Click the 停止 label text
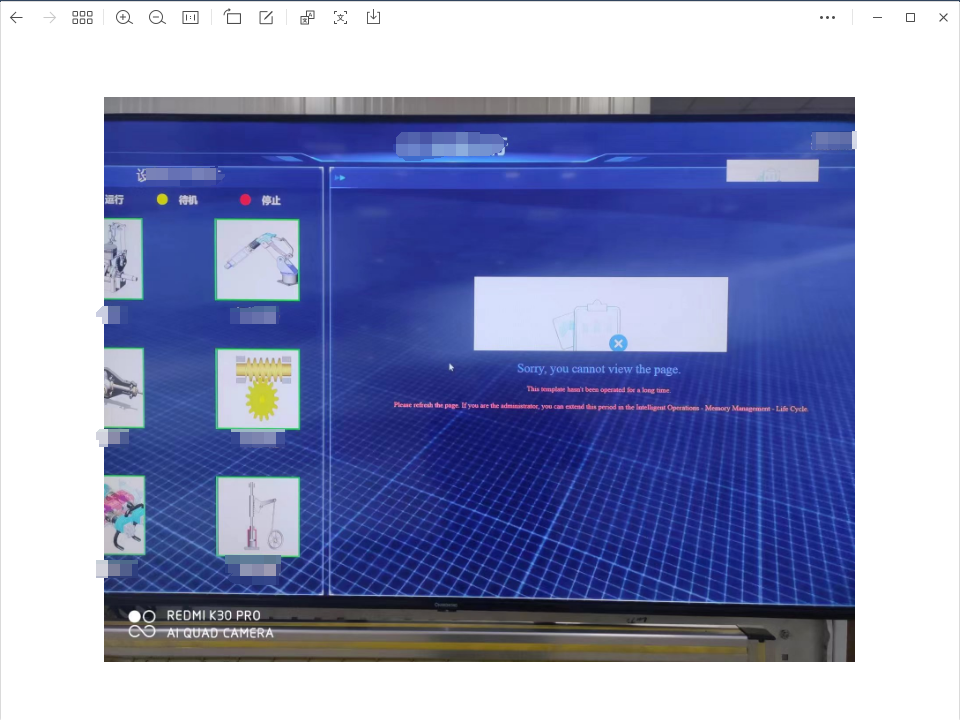The height and width of the screenshot is (720, 960). 271,200
